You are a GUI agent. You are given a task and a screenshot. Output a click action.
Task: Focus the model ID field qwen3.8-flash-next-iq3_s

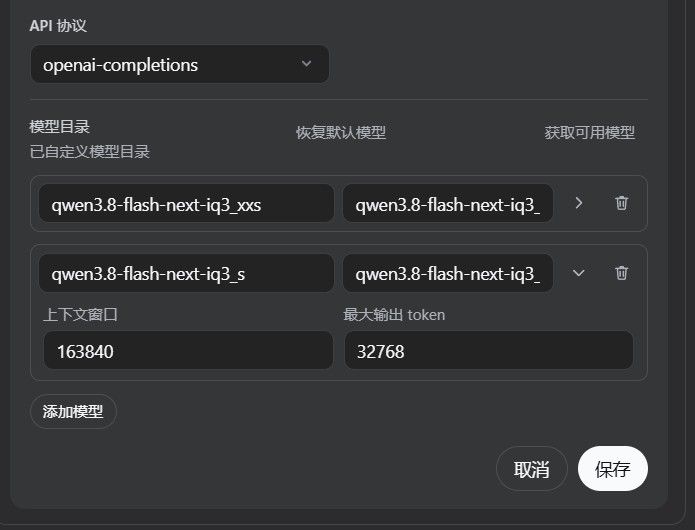186,273
